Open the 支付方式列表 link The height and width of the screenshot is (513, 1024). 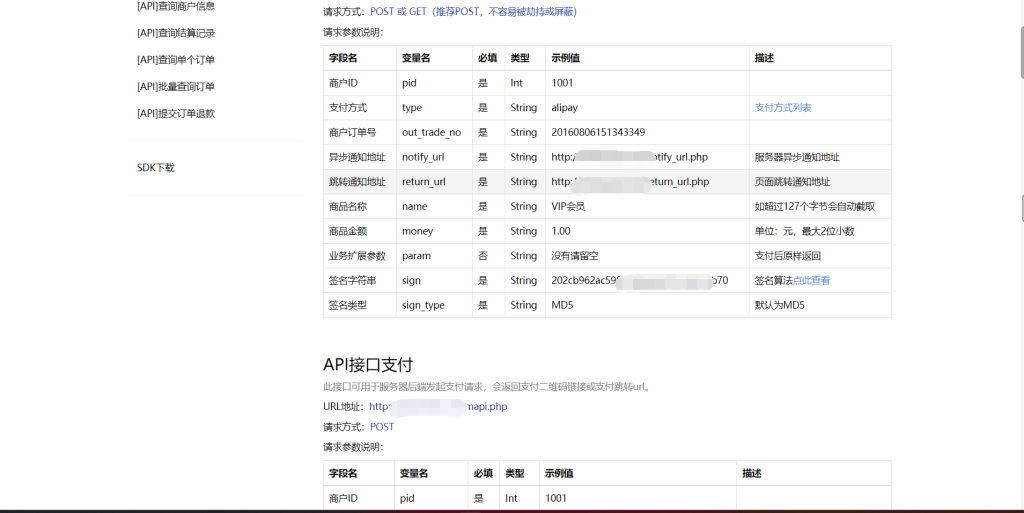(783, 108)
